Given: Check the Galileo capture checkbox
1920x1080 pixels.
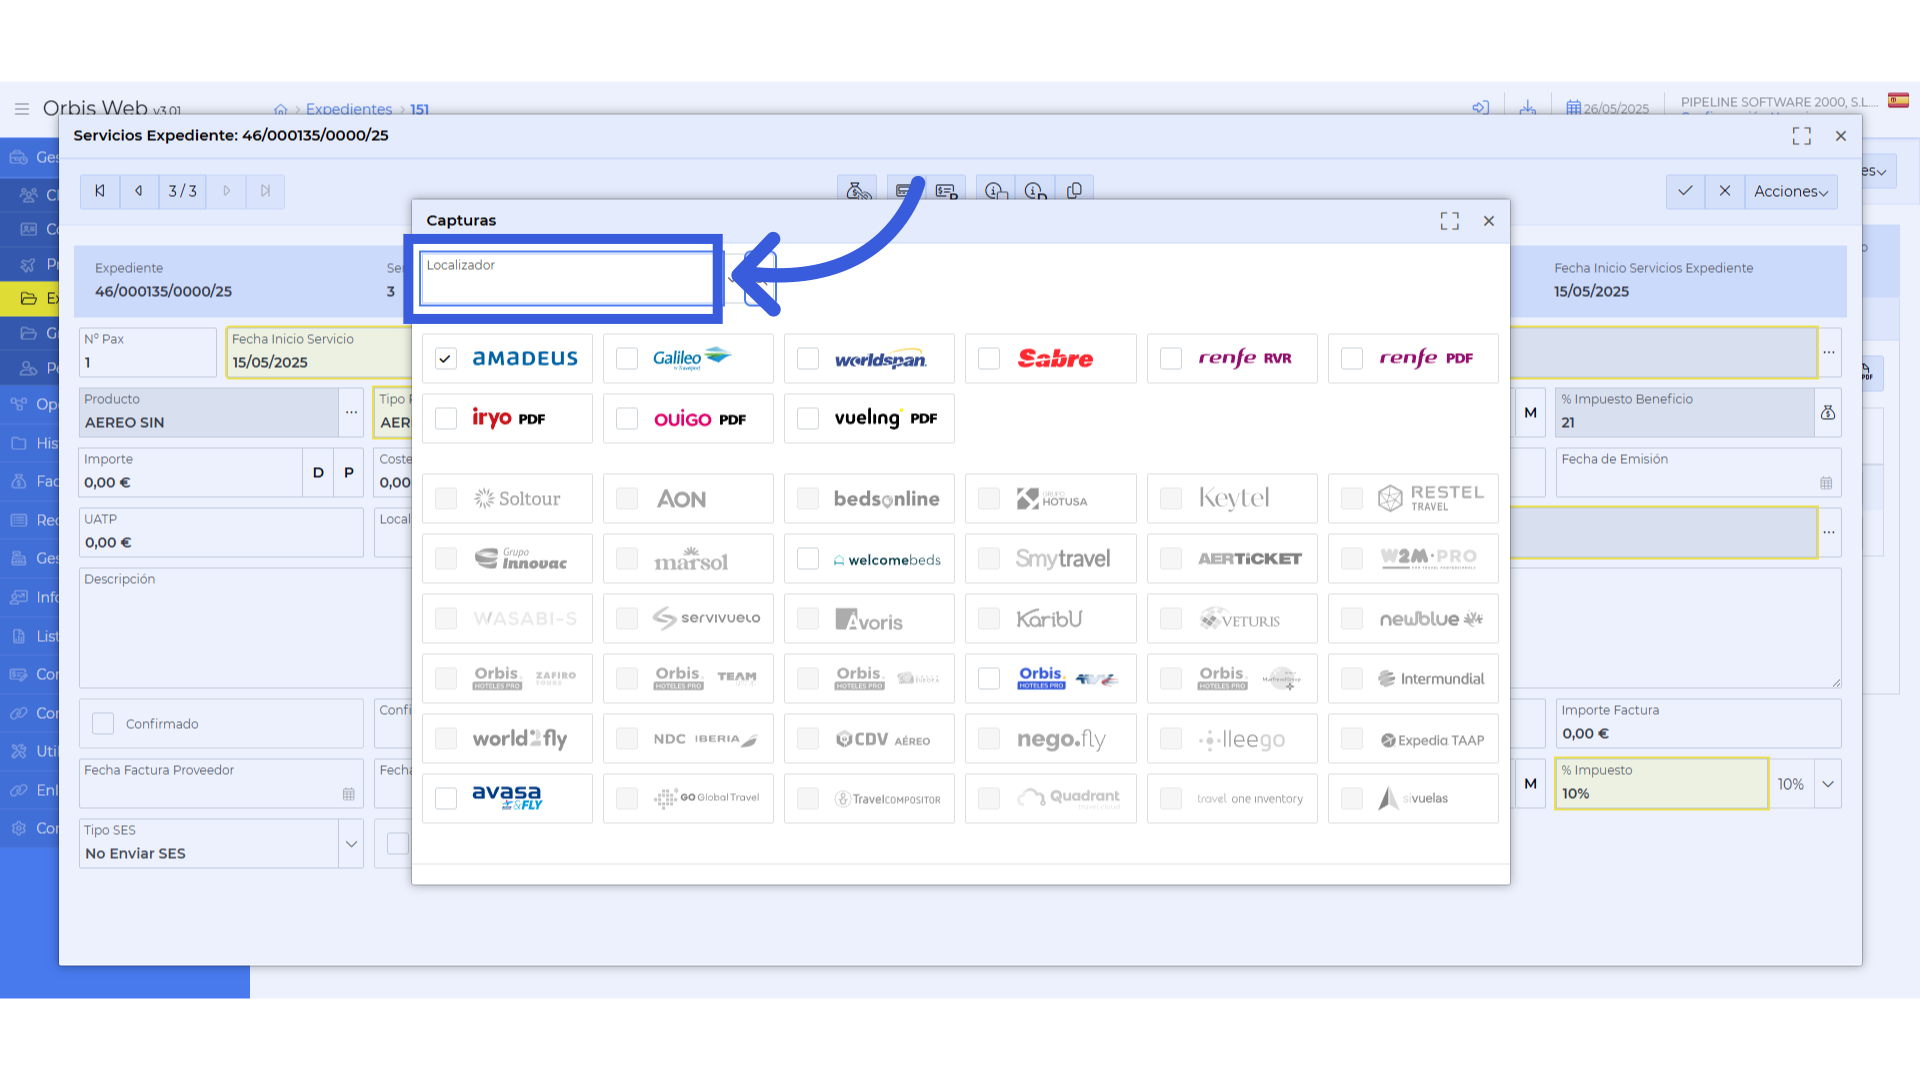Looking at the screenshot, I should pyautogui.click(x=627, y=358).
